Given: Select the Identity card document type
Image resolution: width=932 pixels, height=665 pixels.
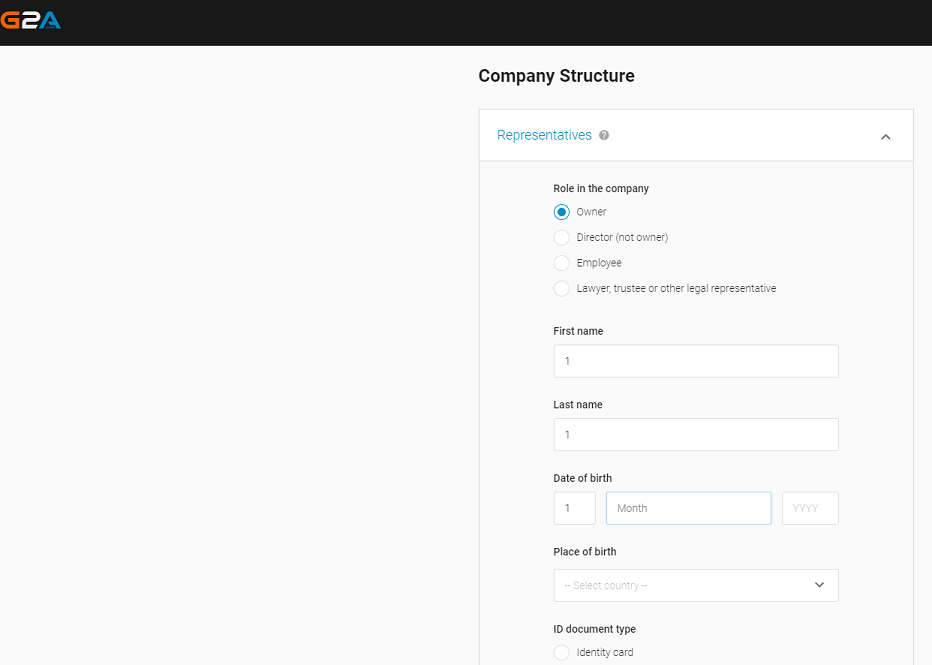Looking at the screenshot, I should click(x=561, y=653).
